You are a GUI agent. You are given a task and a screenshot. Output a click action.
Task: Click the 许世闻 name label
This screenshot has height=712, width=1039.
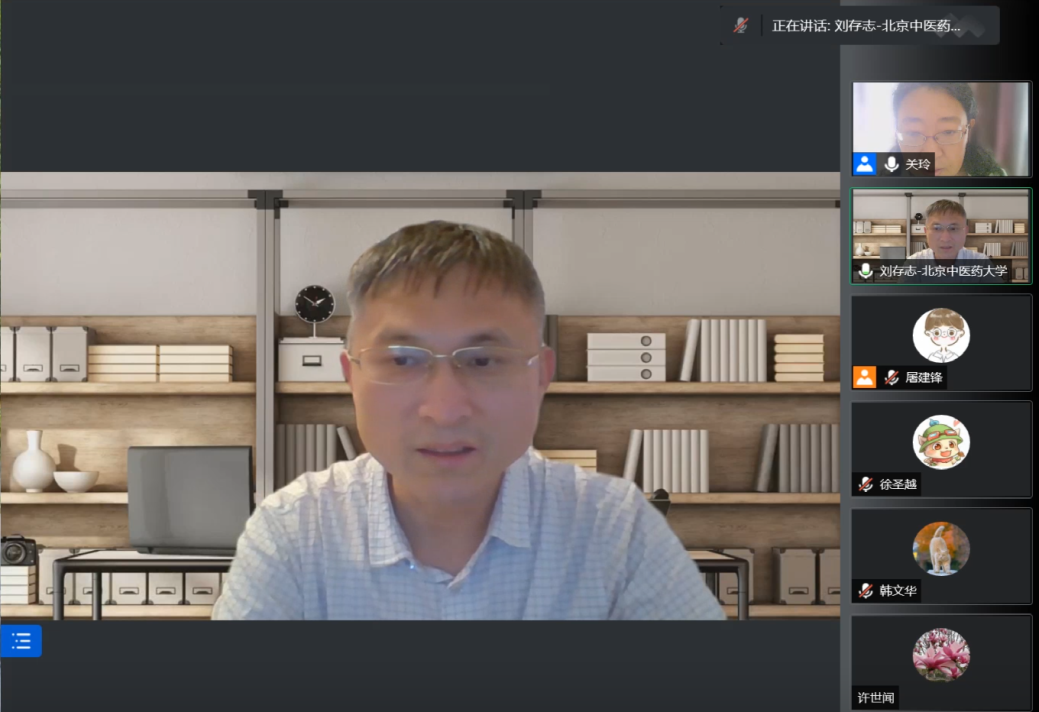[x=876, y=697]
